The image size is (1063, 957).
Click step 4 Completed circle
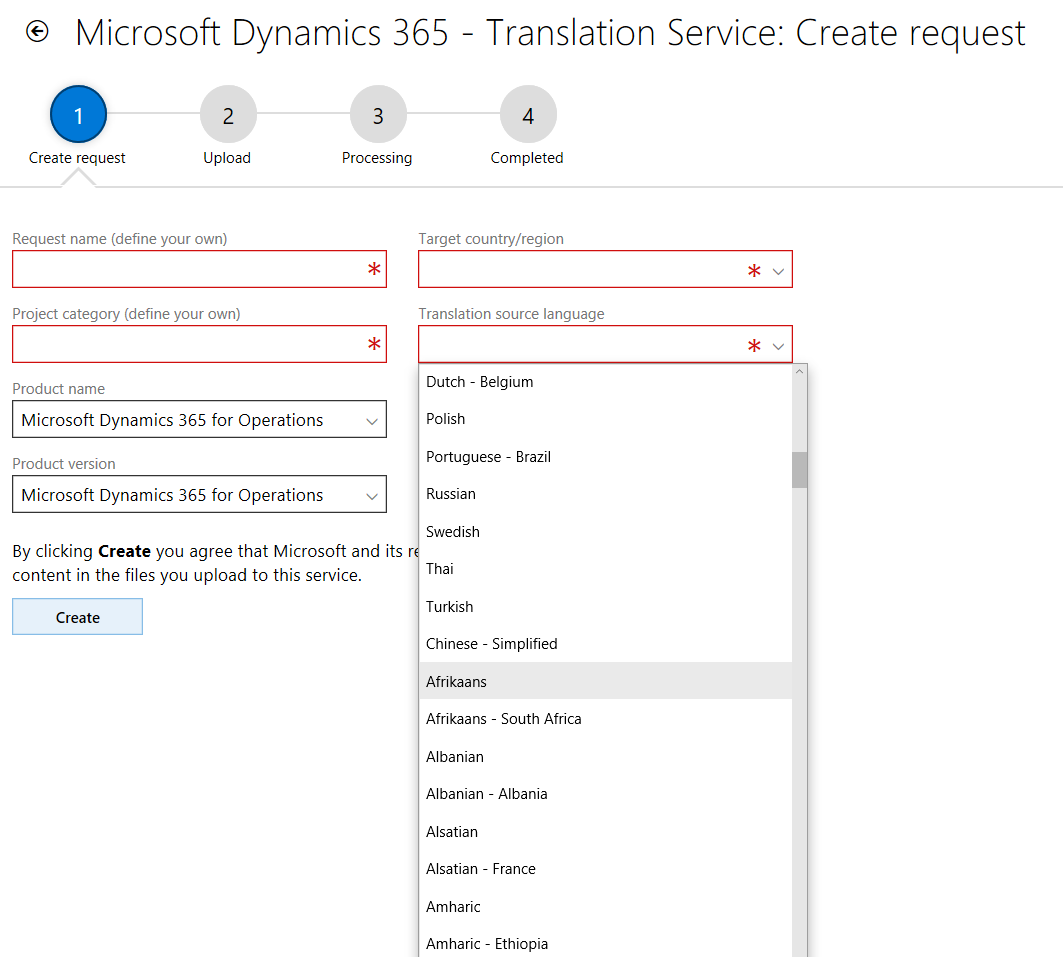pyautogui.click(x=528, y=115)
